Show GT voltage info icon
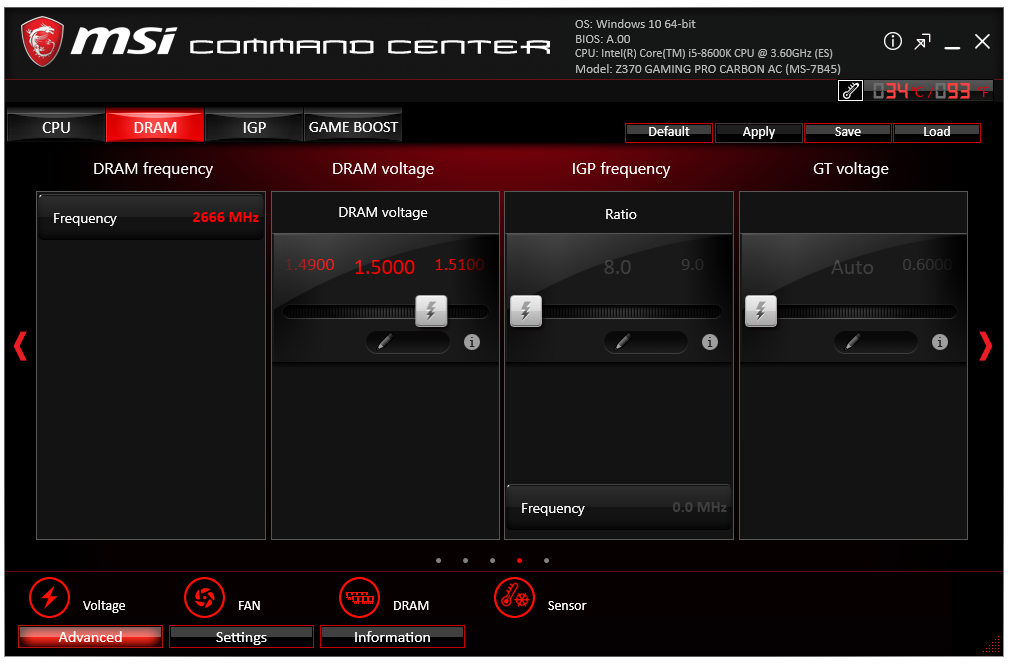The image size is (1011, 666). point(940,342)
